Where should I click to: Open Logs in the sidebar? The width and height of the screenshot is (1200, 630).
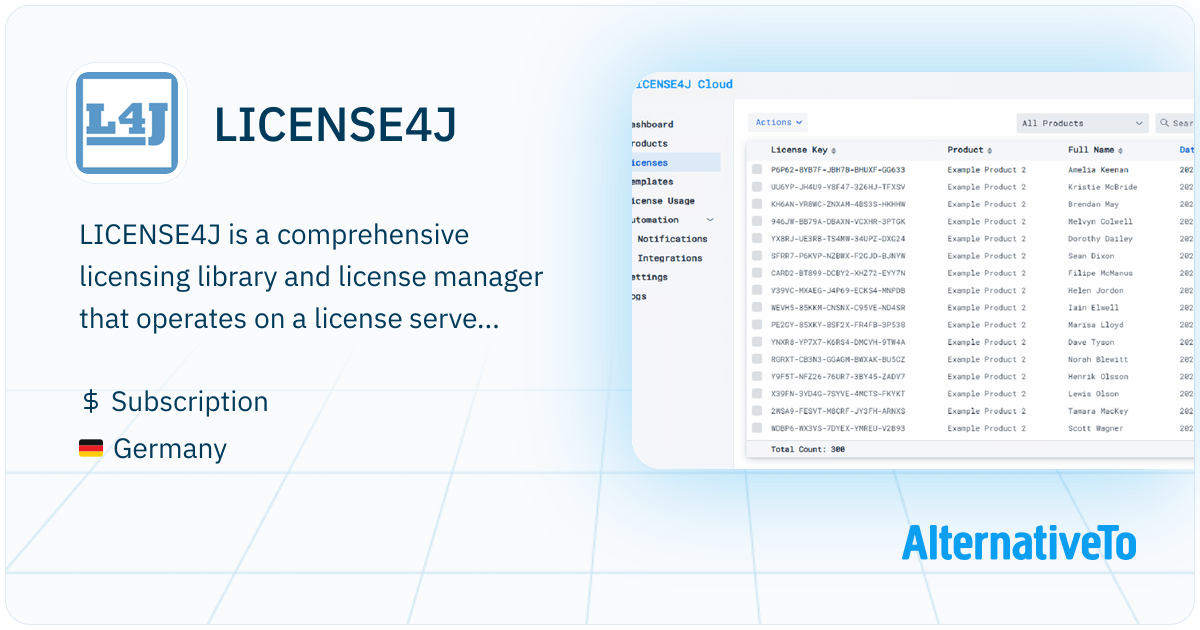pos(640,296)
